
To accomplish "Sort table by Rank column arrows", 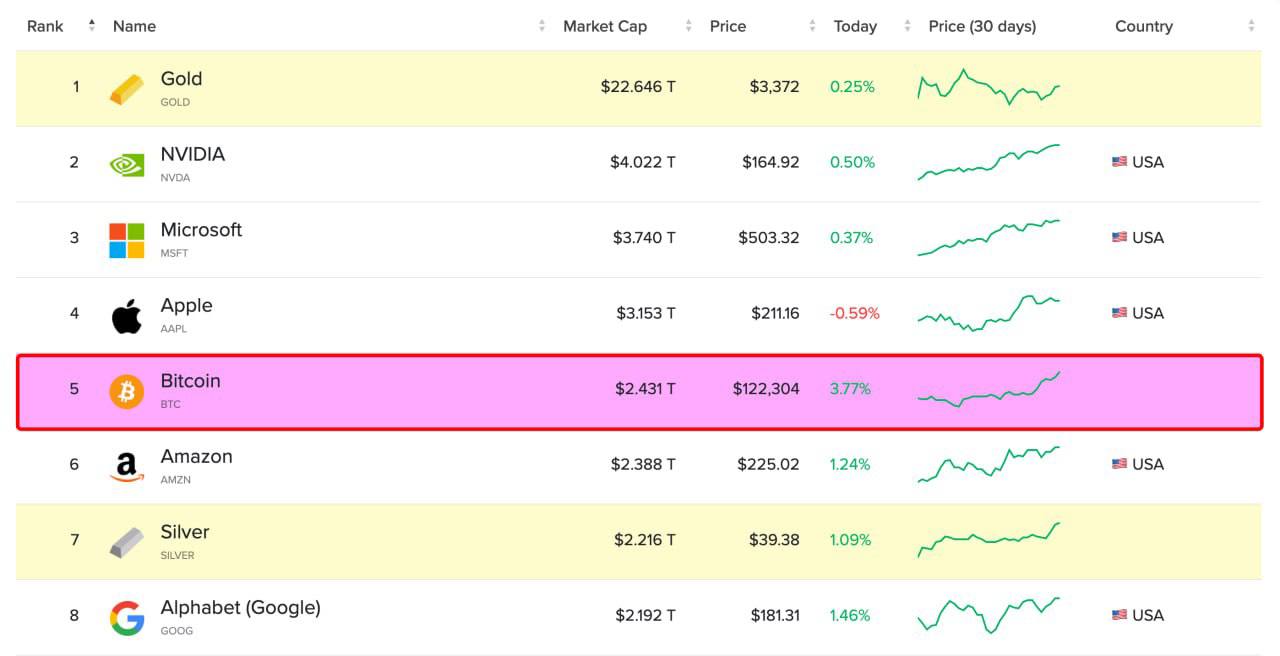I will click(x=92, y=26).
